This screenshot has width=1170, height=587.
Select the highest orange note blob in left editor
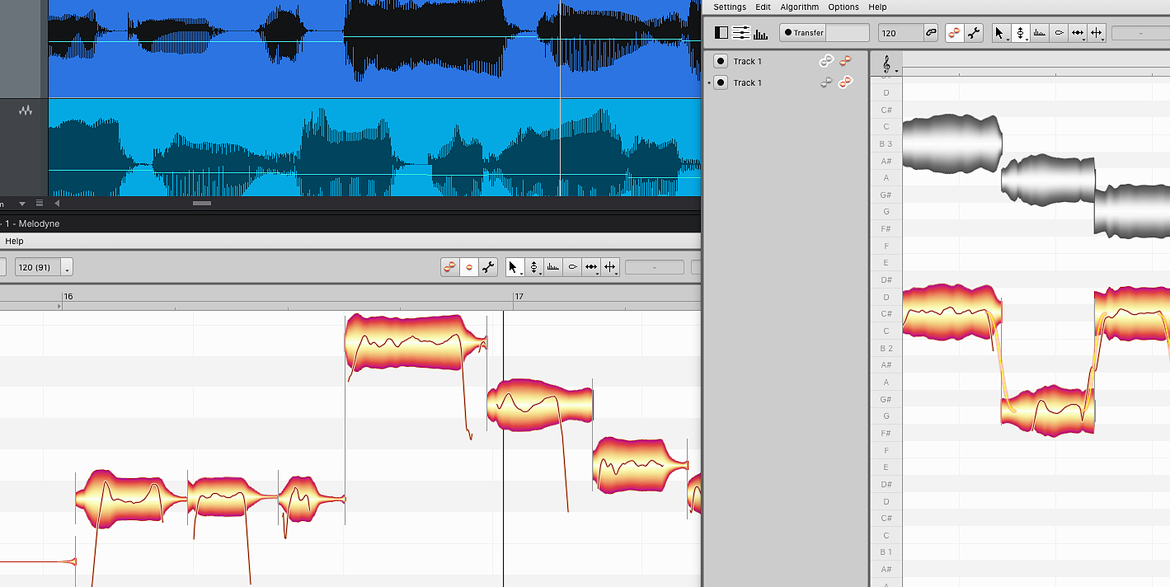(415, 342)
